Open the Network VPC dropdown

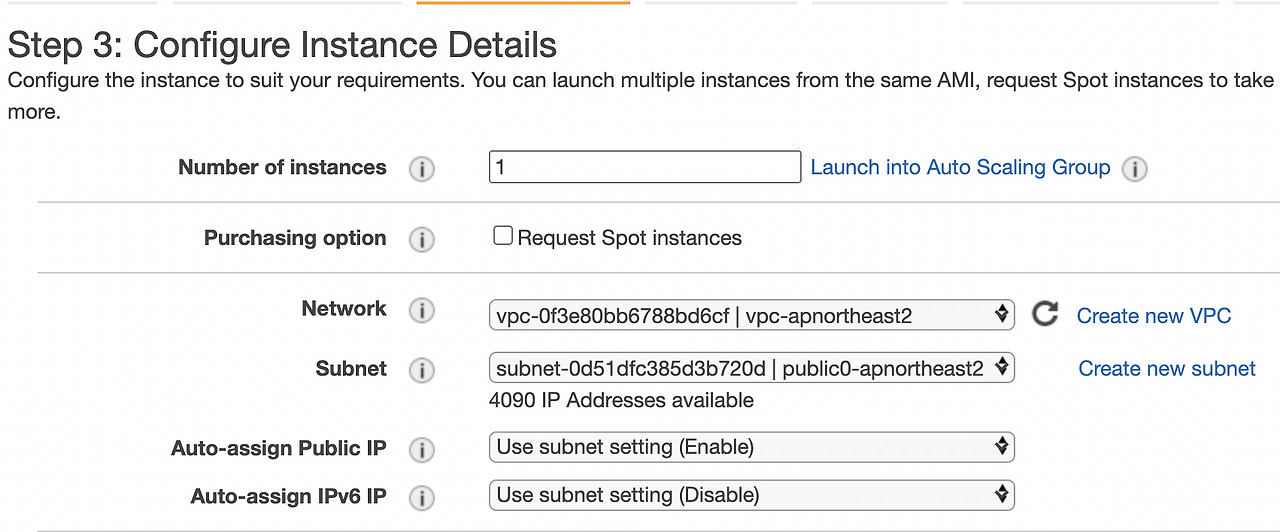[x=752, y=315]
